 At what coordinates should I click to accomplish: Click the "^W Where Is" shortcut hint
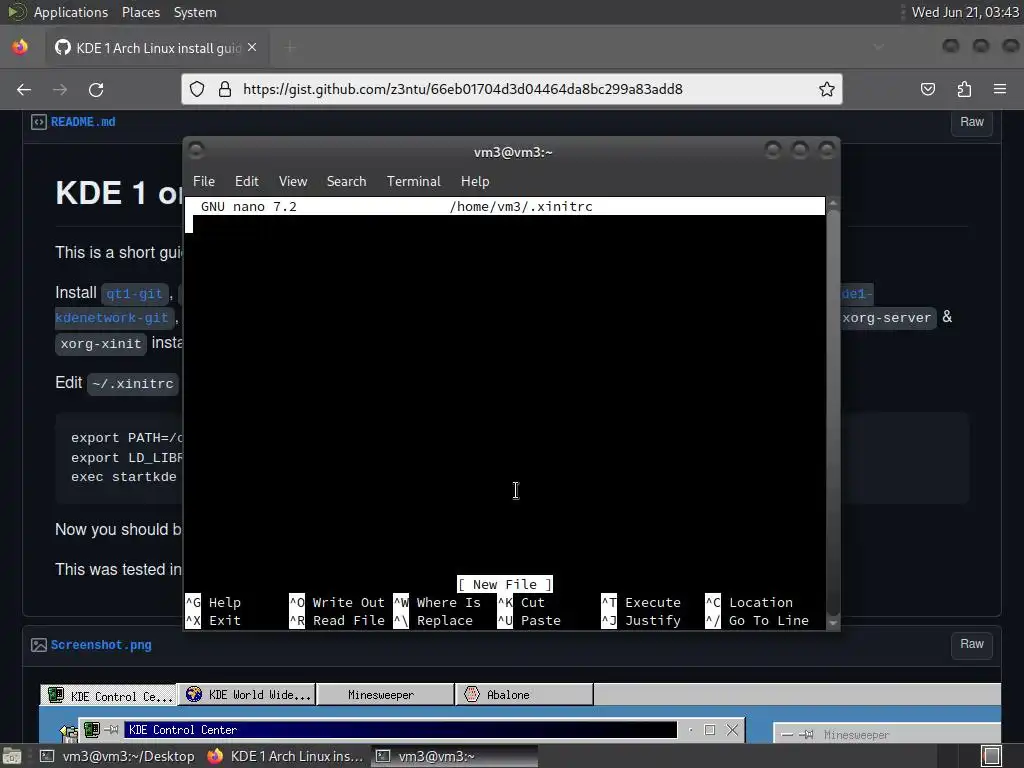pos(437,603)
